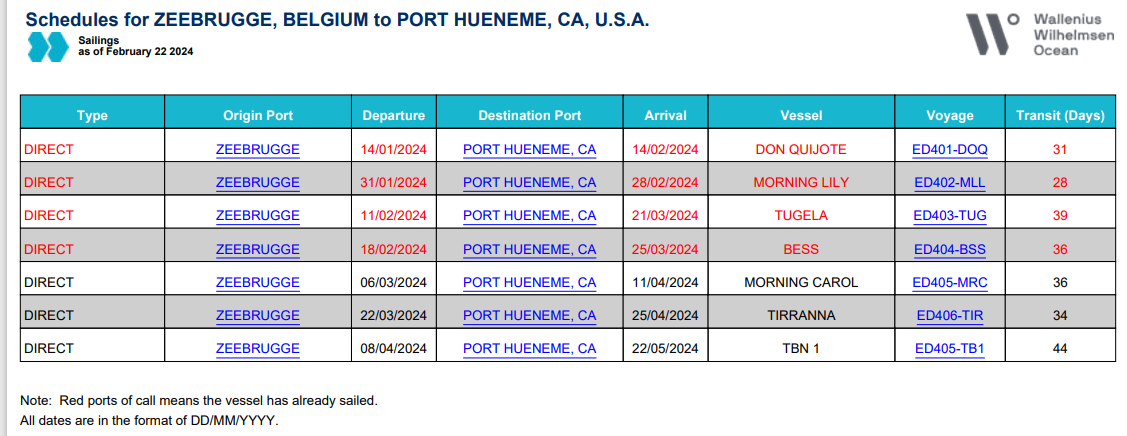Click ZEEBRUGGE origin link in TIRRANNA row
The image size is (1127, 436).
257,315
